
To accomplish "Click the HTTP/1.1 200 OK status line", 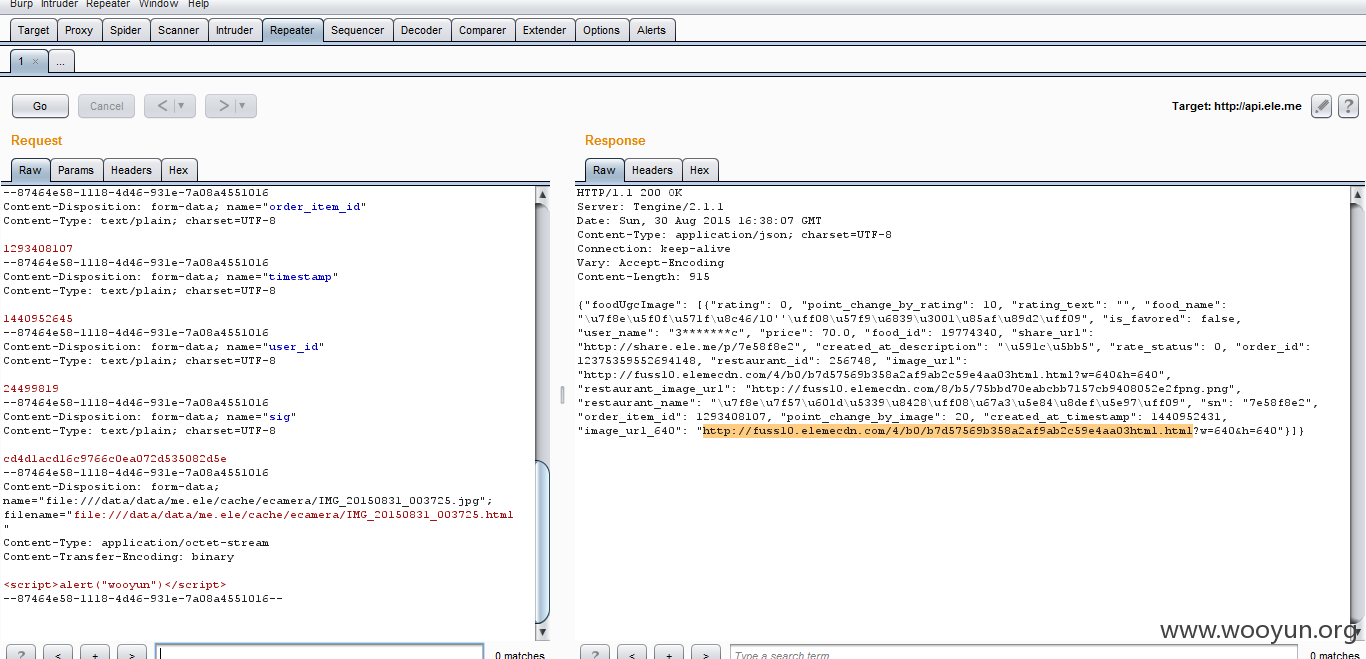I will click(629, 193).
